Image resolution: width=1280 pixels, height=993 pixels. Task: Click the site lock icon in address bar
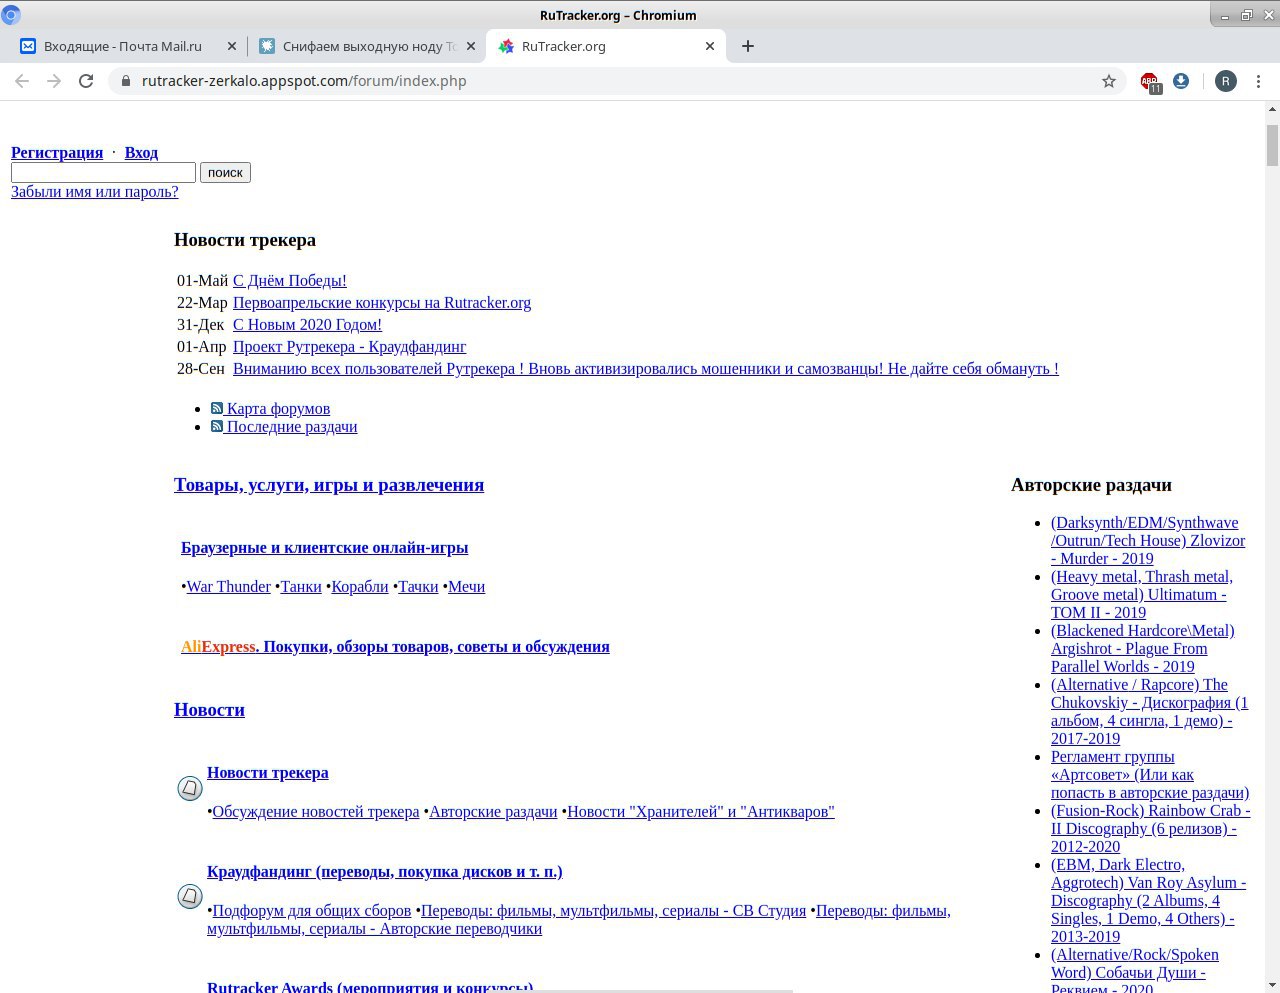tap(125, 81)
